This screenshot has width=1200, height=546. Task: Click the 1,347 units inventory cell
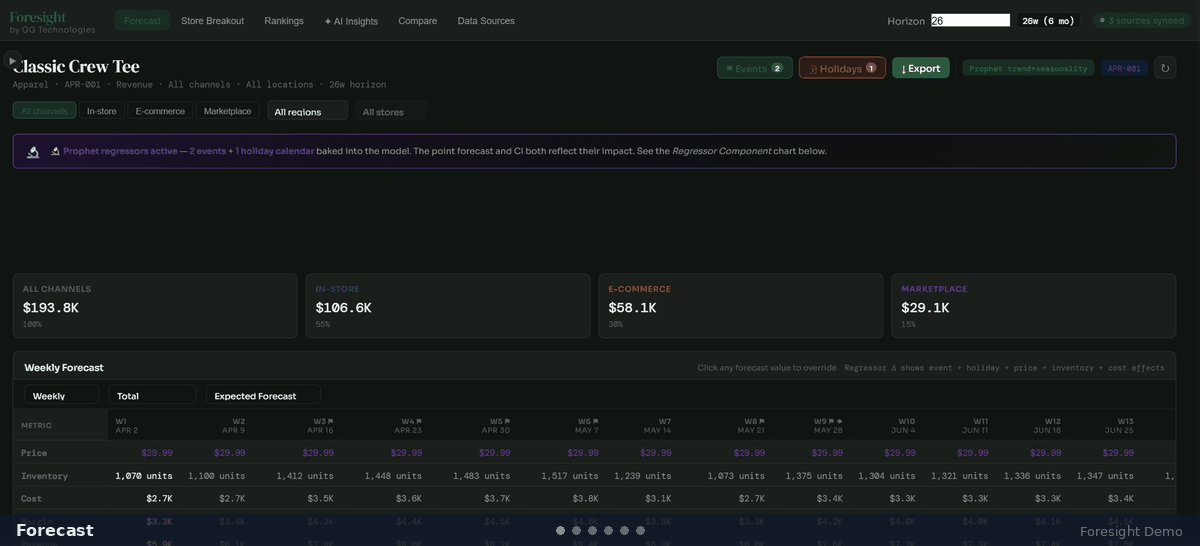click(1105, 476)
